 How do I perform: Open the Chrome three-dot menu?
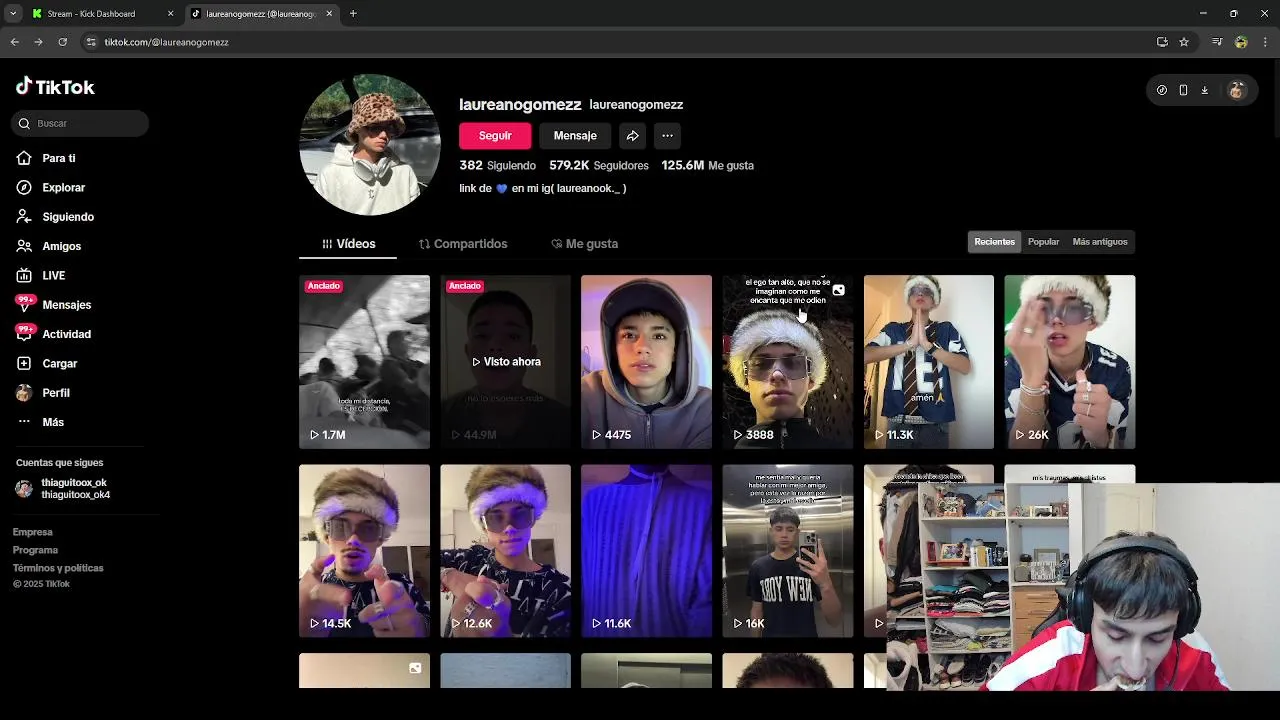pos(1265,42)
